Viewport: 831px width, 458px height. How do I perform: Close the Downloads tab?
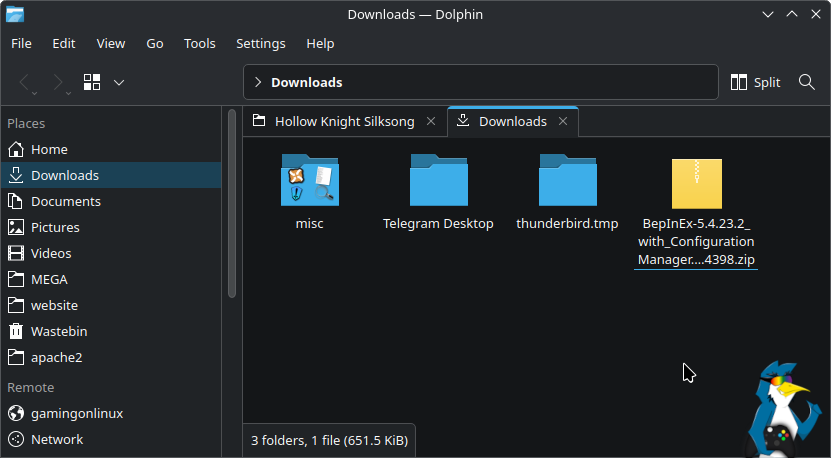point(563,121)
